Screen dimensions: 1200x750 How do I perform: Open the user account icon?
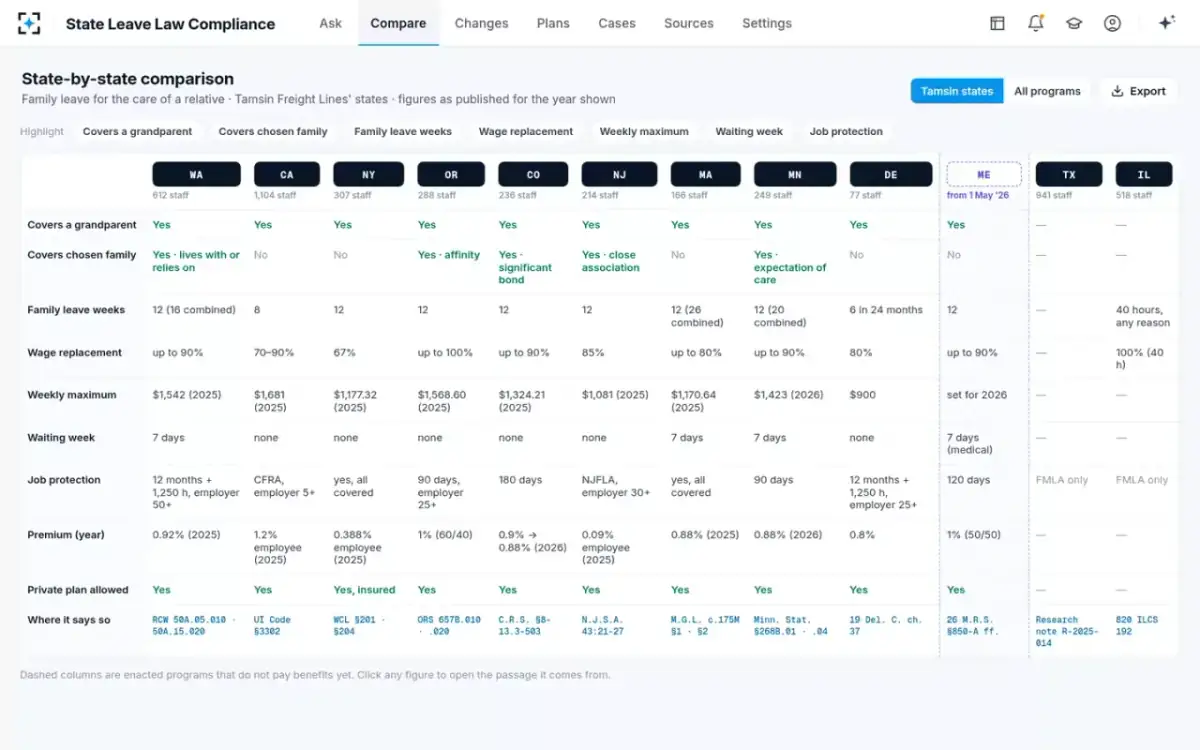click(x=1112, y=23)
